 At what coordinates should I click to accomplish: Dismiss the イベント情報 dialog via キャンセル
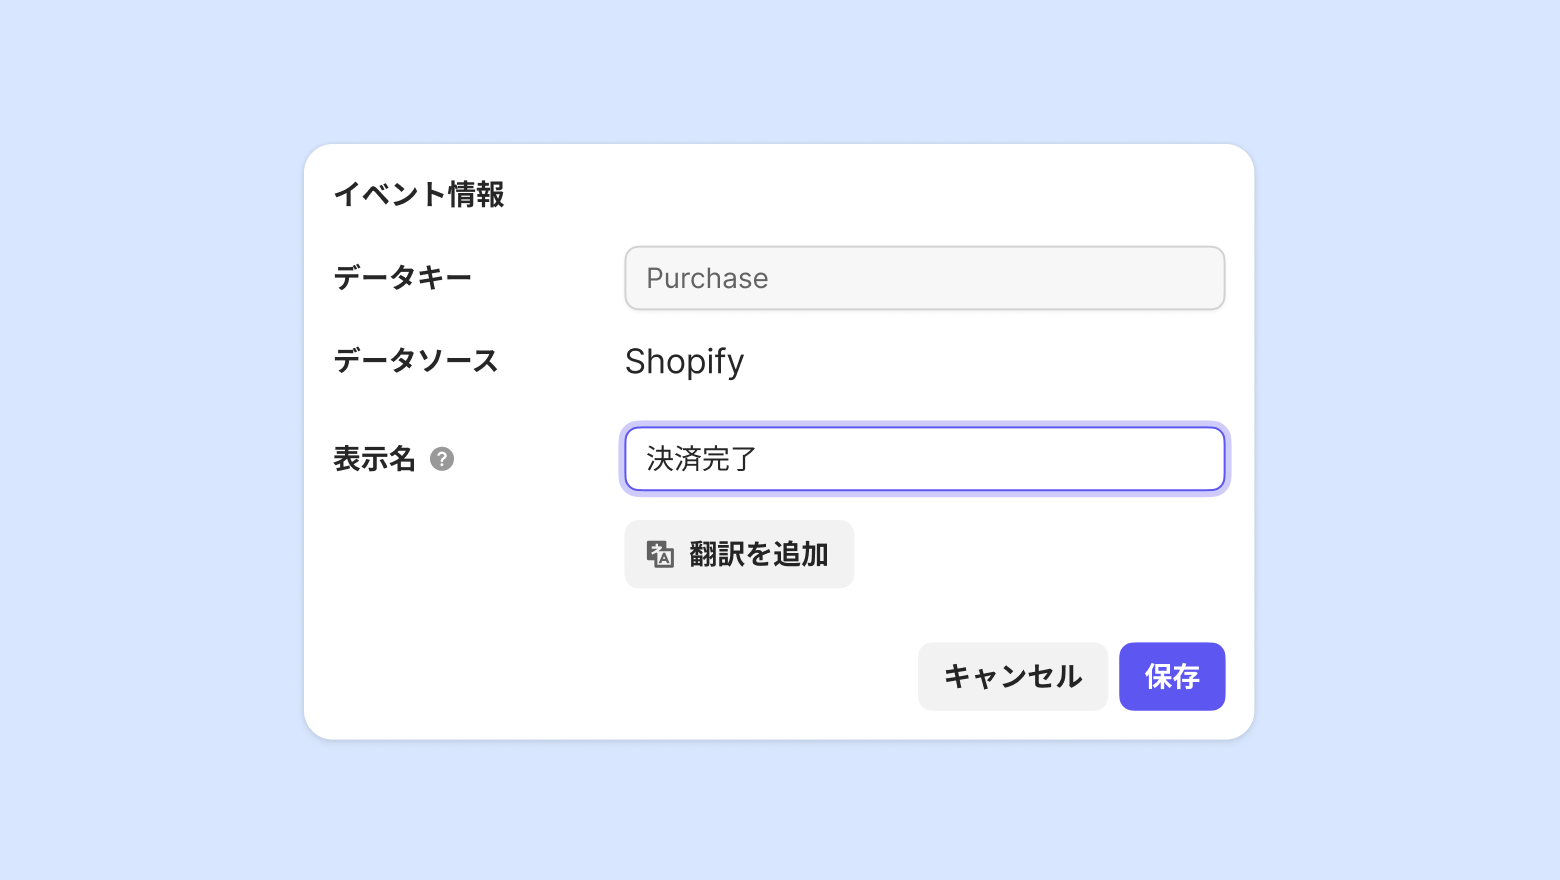1012,677
